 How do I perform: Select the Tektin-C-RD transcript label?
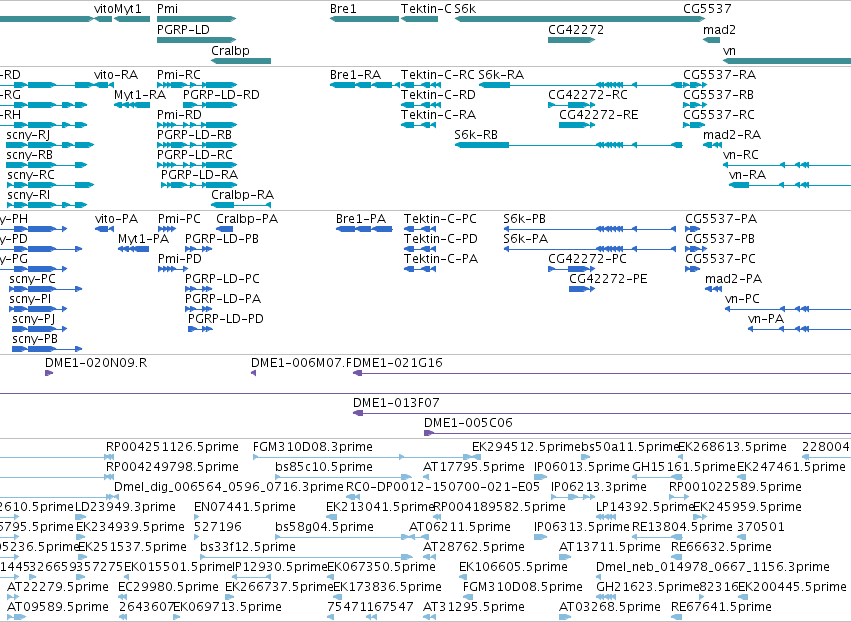coord(438,95)
